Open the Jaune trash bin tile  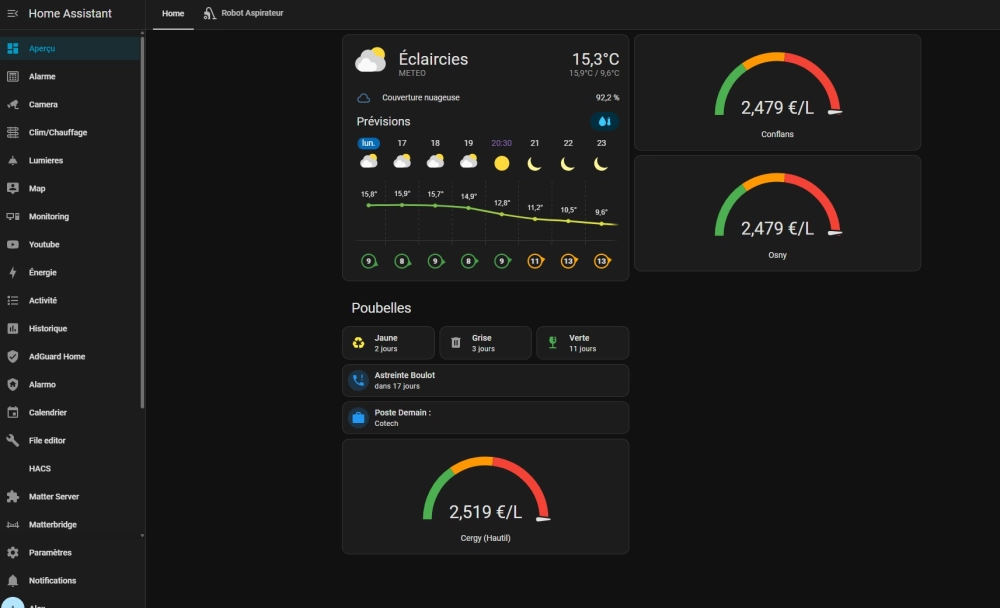388,343
